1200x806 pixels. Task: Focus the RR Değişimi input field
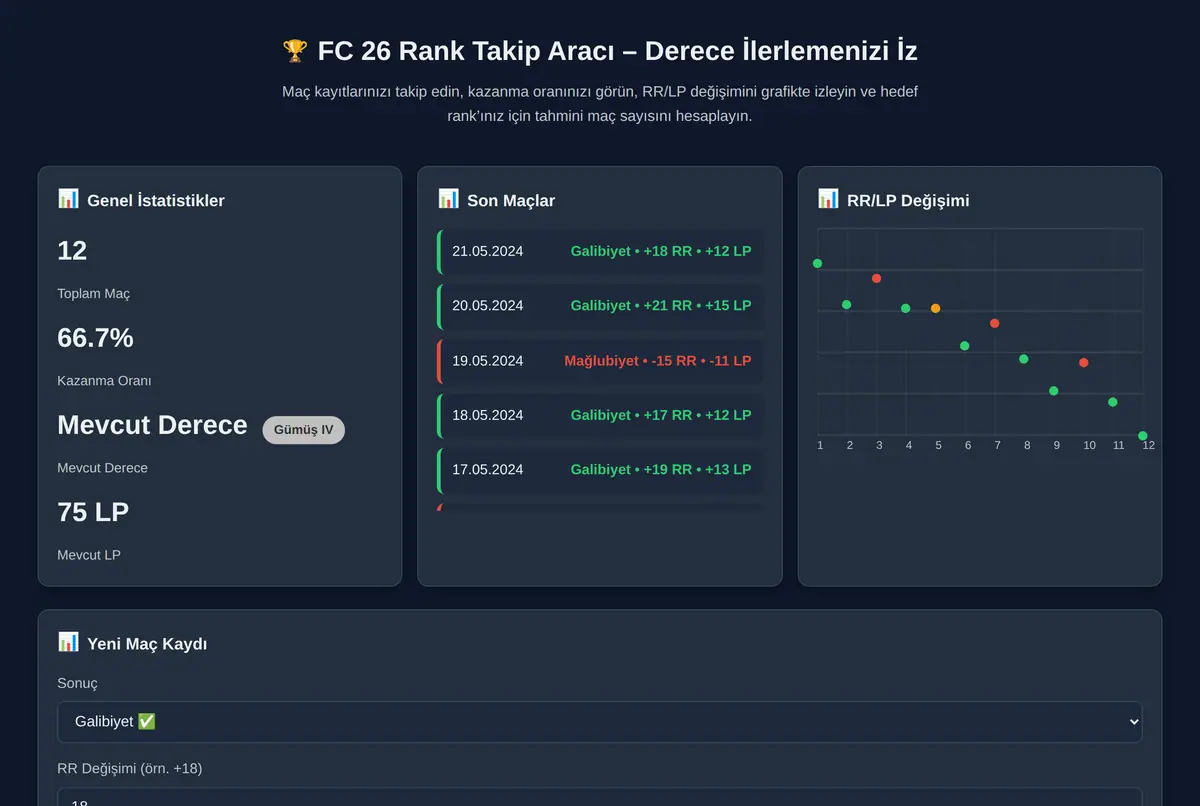600,798
